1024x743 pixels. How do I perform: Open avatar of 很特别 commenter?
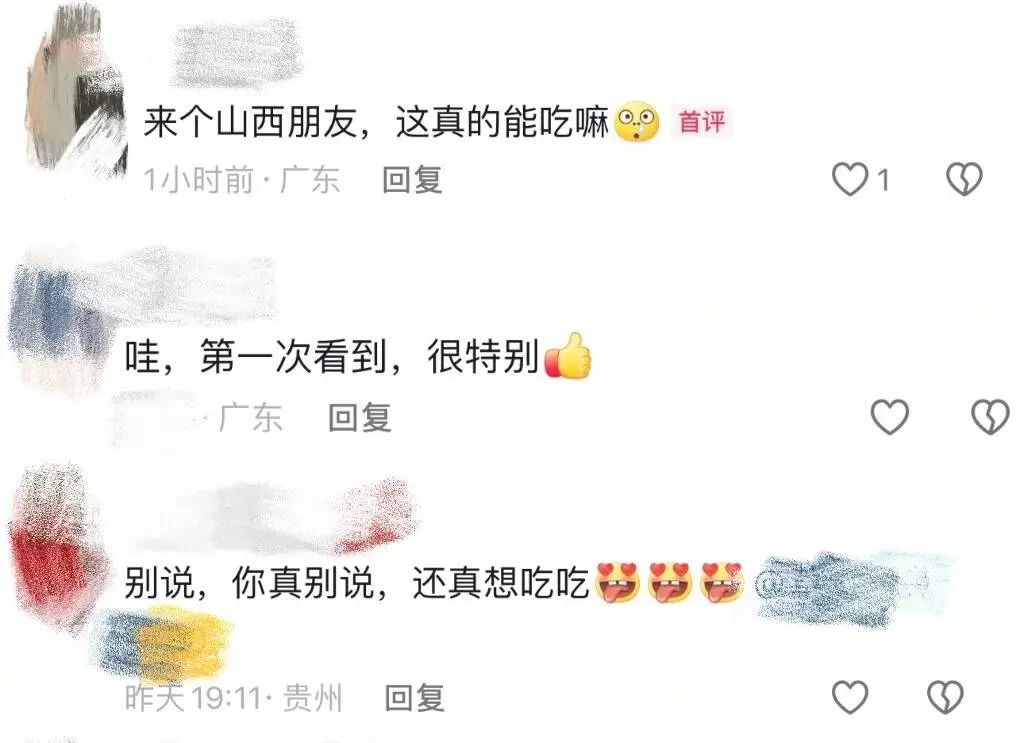[57, 320]
